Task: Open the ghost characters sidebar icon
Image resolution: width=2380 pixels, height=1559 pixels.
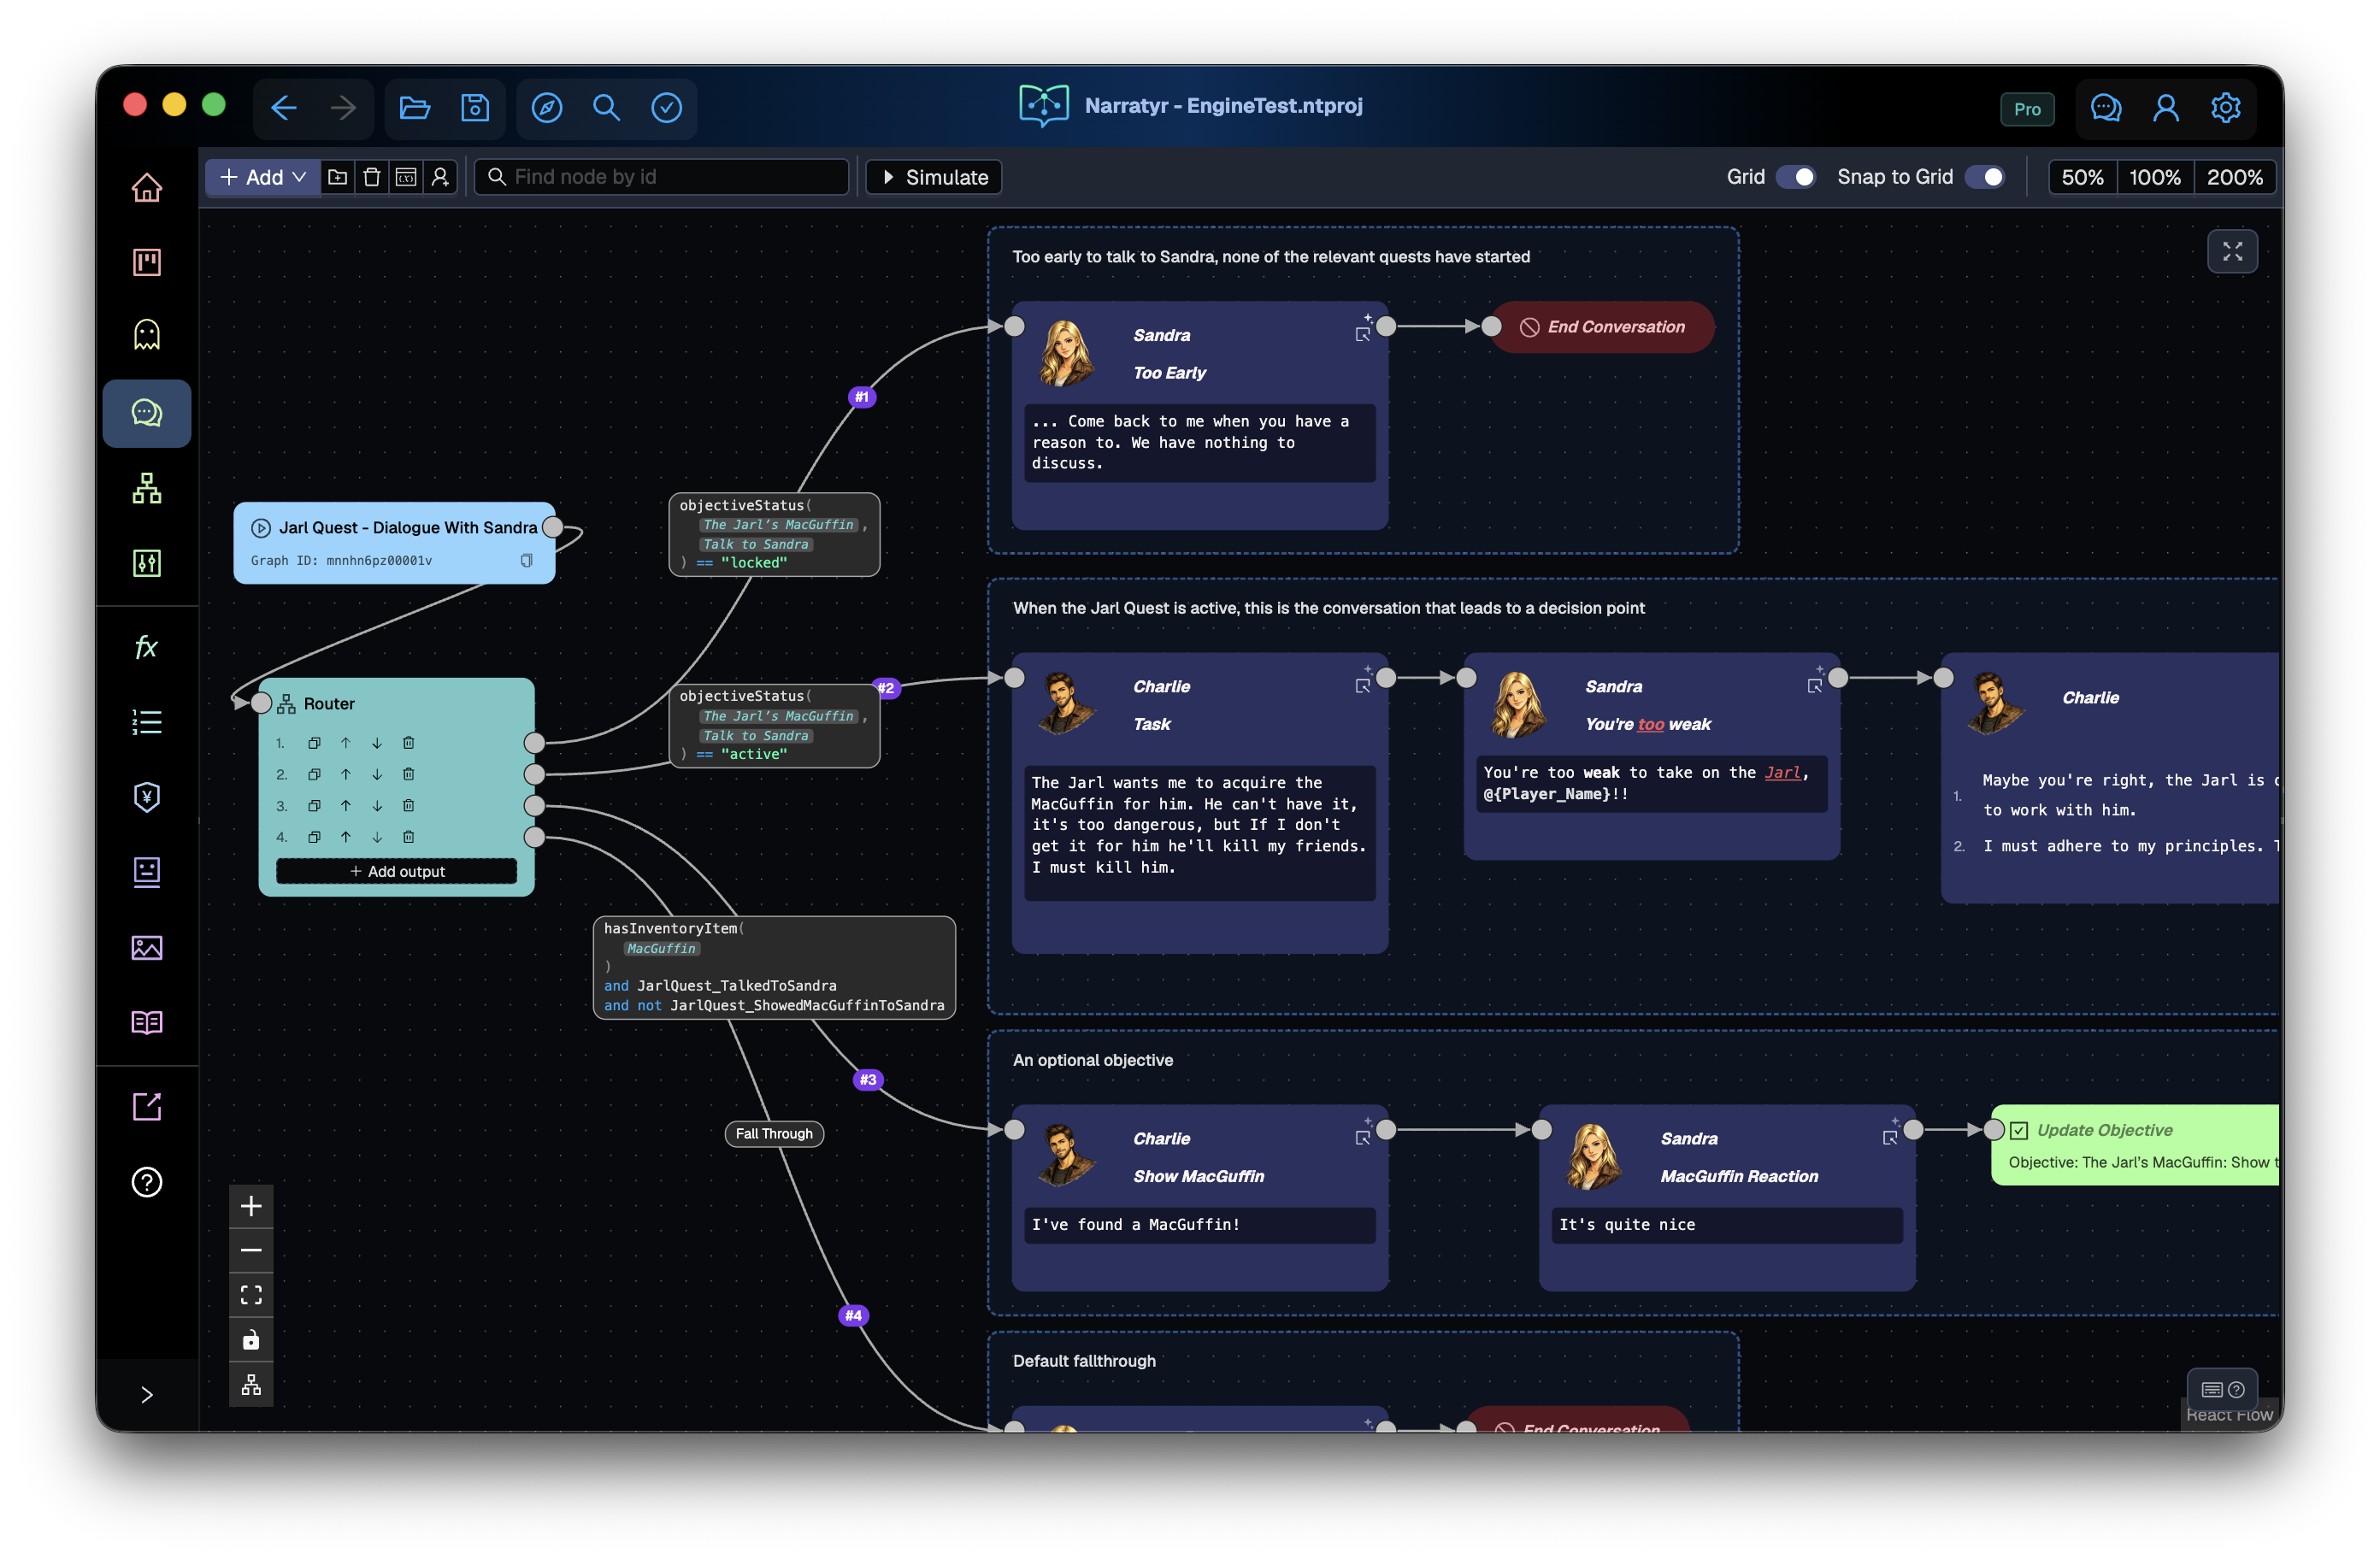Action: tap(147, 335)
